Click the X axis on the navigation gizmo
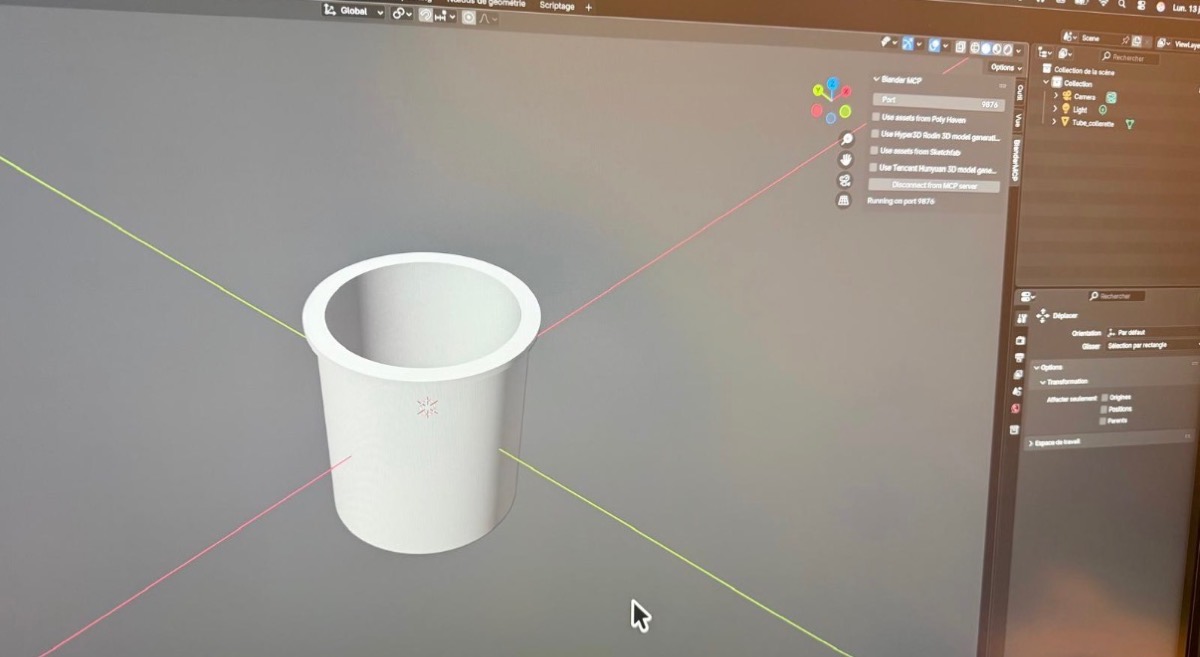 click(847, 91)
